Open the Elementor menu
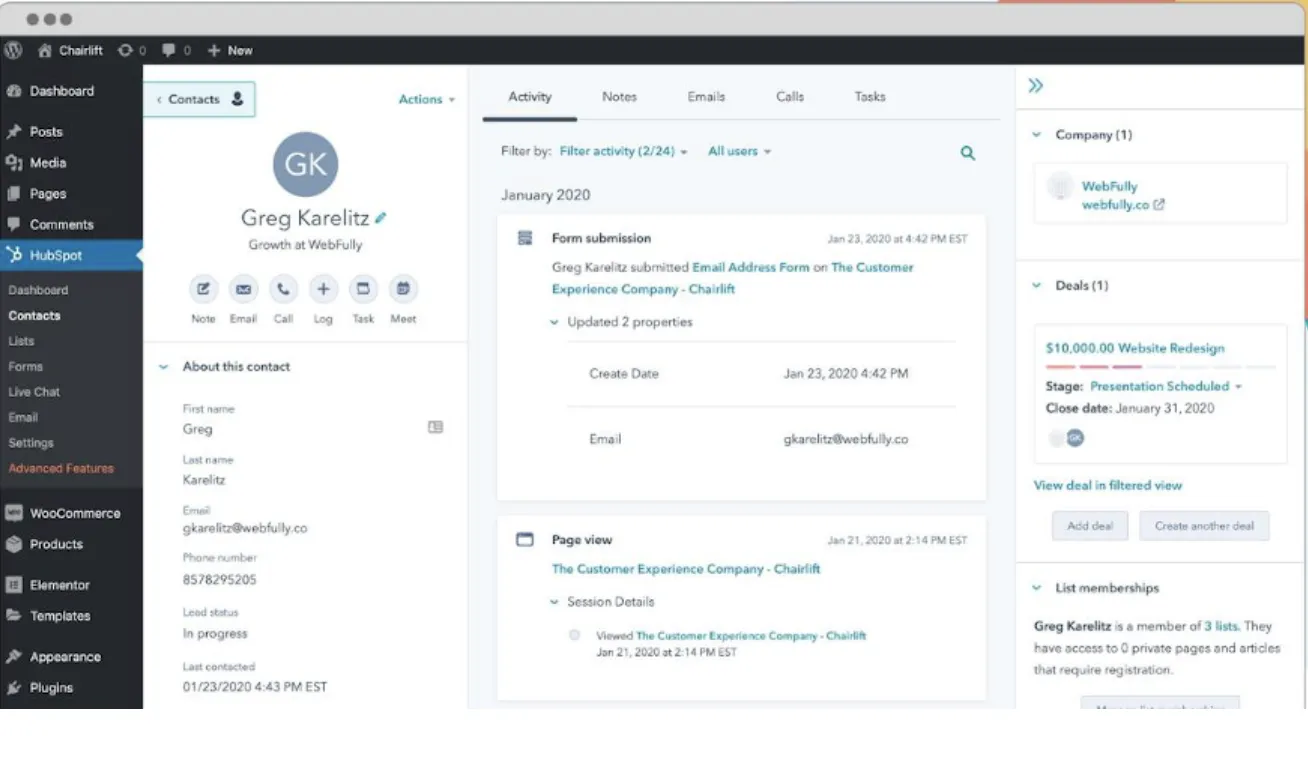 tap(60, 586)
